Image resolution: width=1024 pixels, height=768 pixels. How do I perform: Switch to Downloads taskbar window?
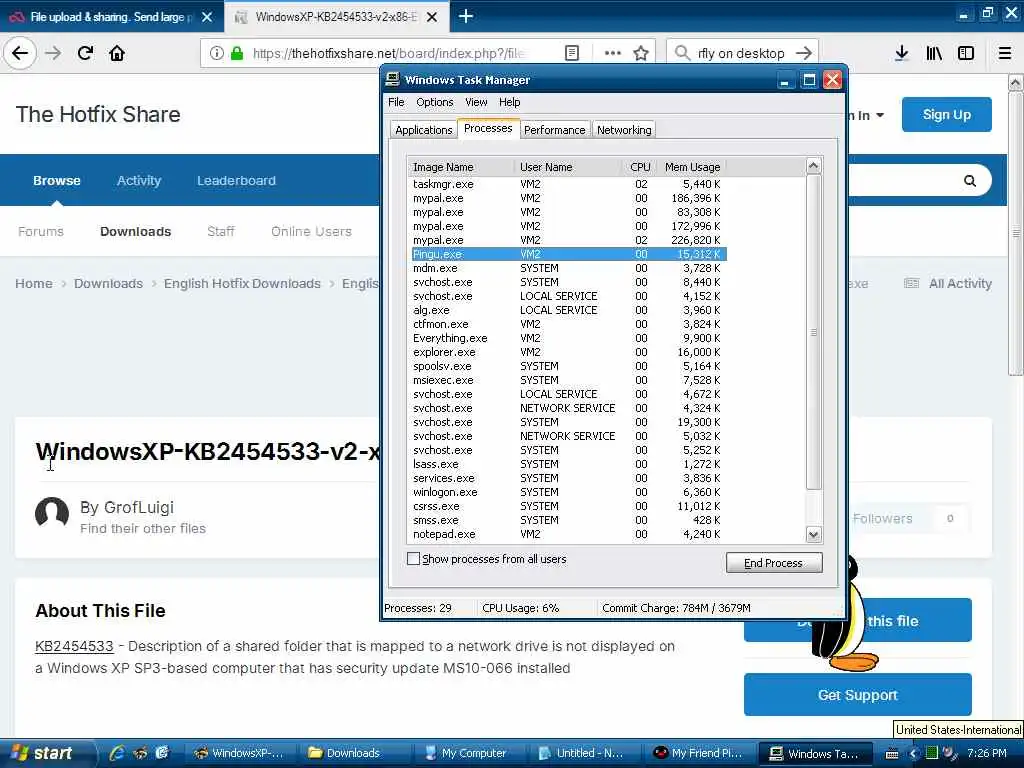(x=355, y=753)
